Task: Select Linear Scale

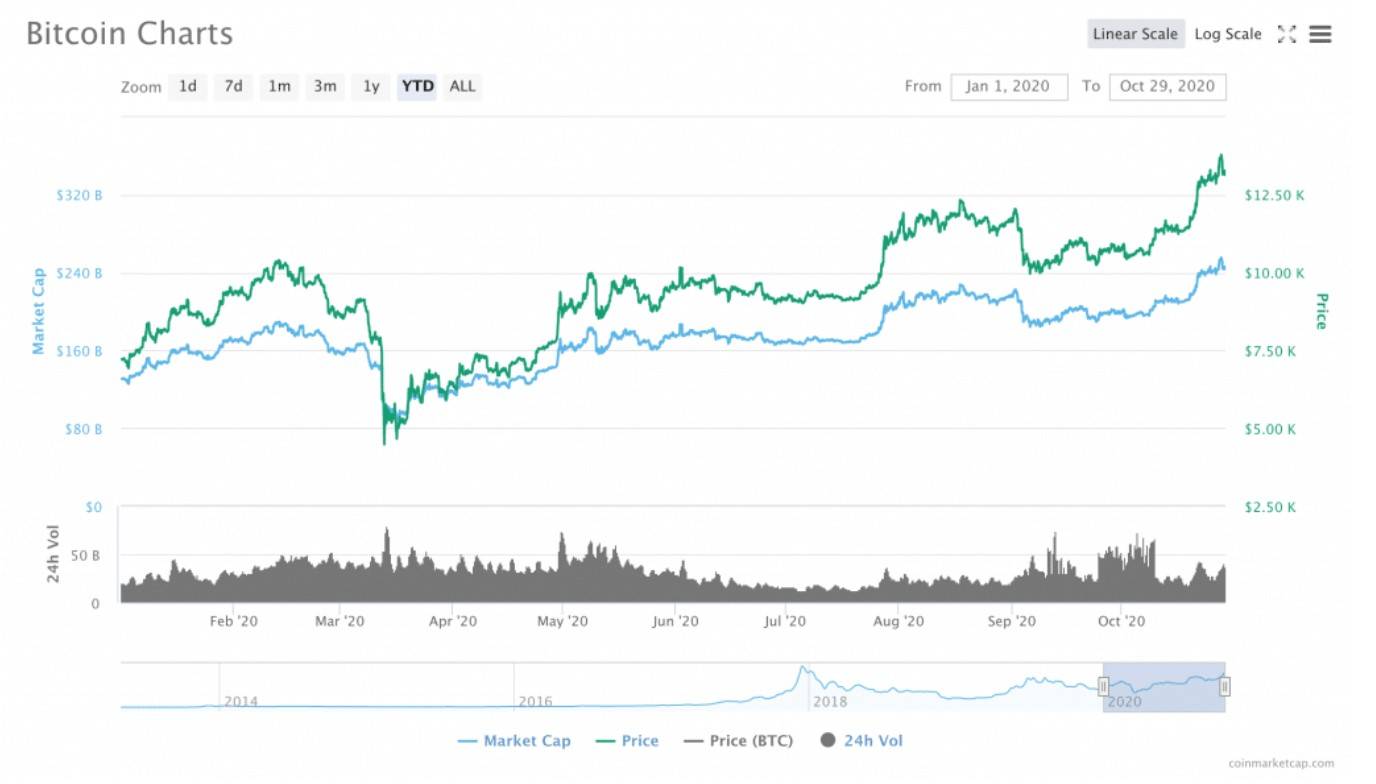Action: [x=1135, y=34]
